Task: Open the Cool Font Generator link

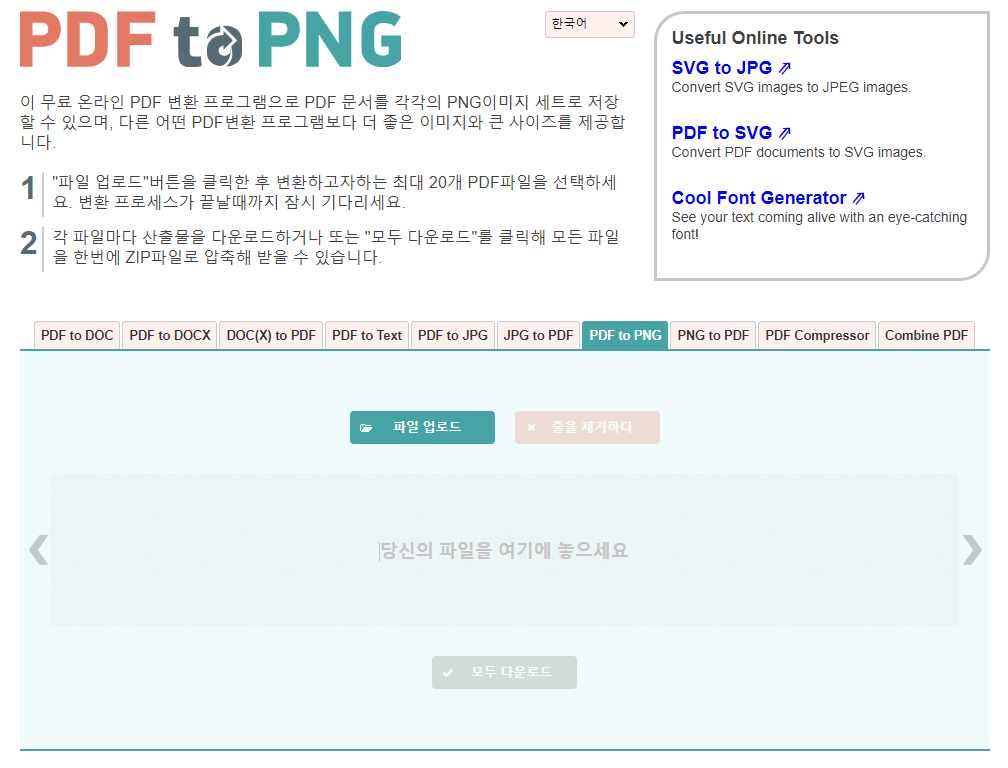Action: pyautogui.click(x=759, y=197)
